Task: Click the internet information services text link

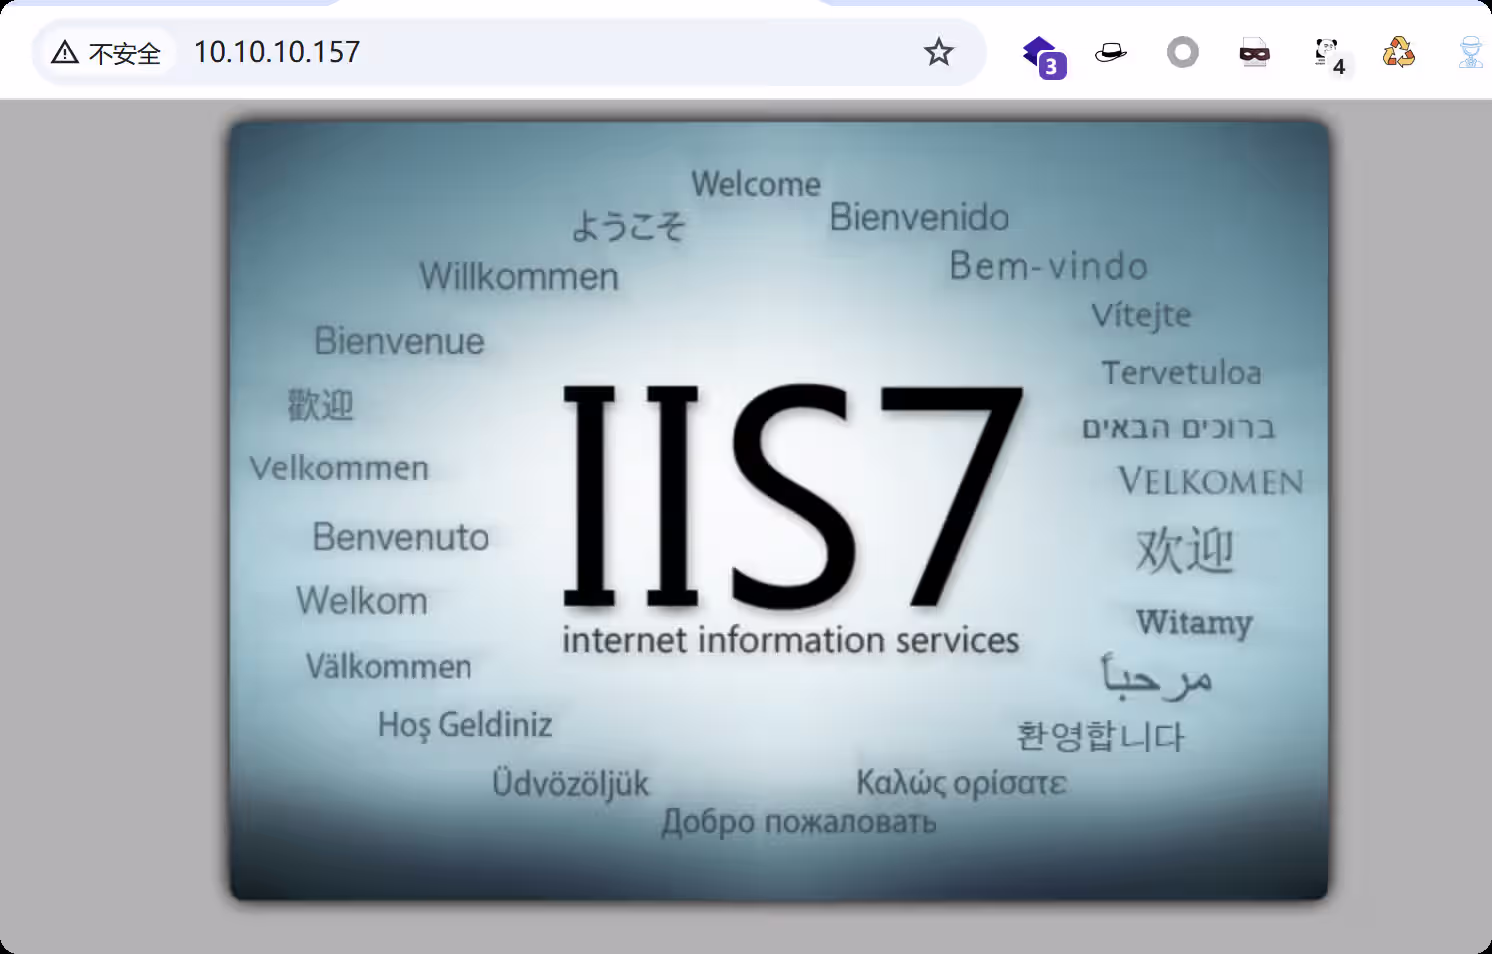Action: (x=791, y=640)
